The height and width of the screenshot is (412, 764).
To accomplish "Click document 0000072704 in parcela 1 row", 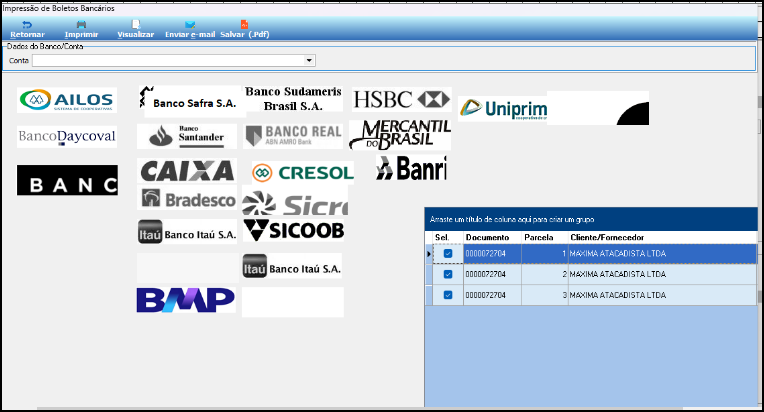I will [x=485, y=254].
